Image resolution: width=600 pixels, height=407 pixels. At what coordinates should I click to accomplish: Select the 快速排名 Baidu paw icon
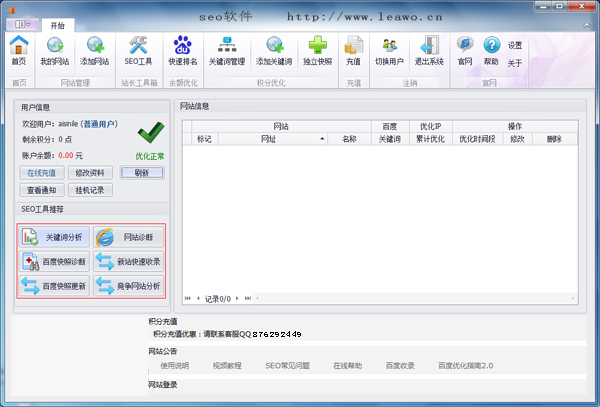pos(183,51)
